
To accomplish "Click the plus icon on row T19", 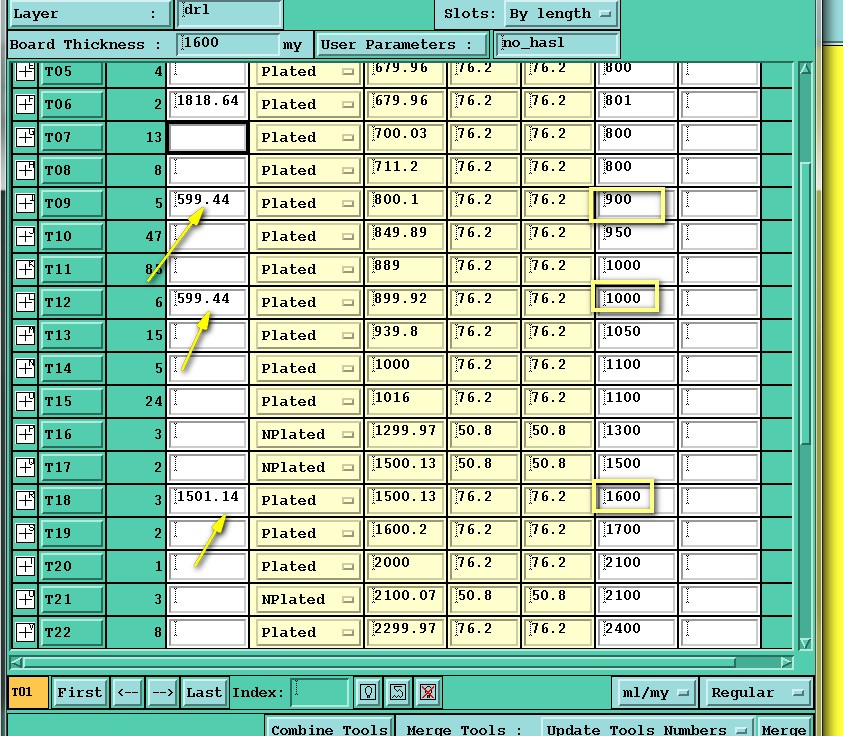I will pos(25,533).
